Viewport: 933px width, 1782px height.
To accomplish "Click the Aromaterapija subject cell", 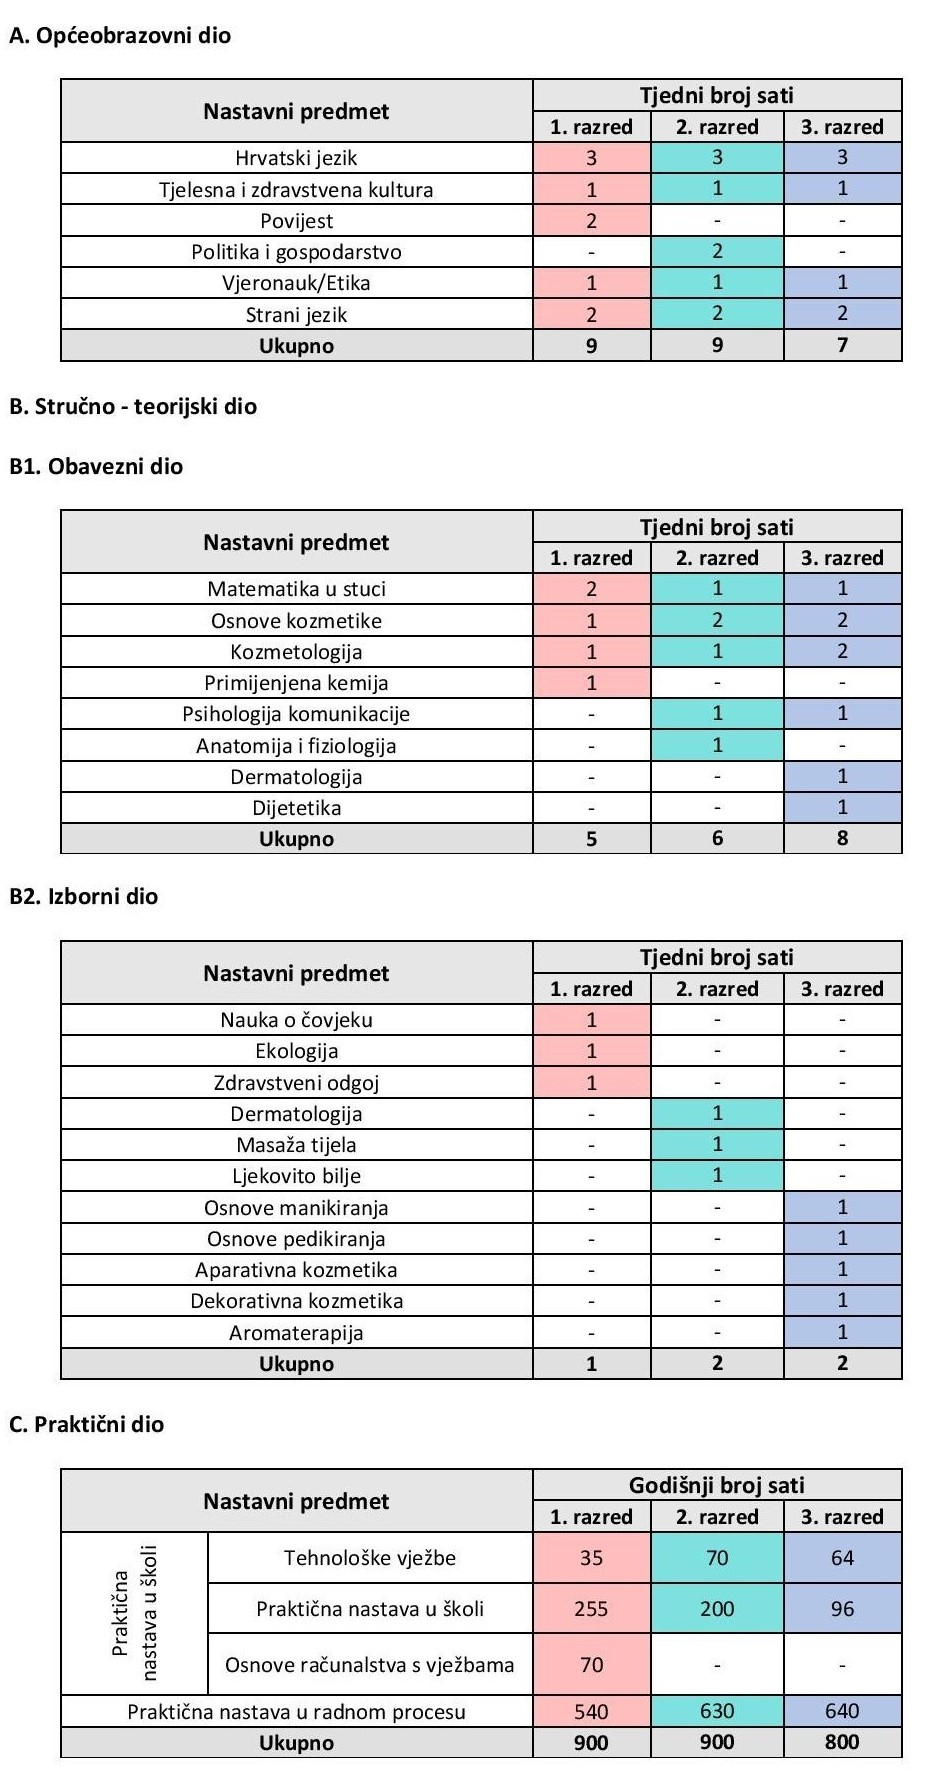I will pyautogui.click(x=296, y=1332).
